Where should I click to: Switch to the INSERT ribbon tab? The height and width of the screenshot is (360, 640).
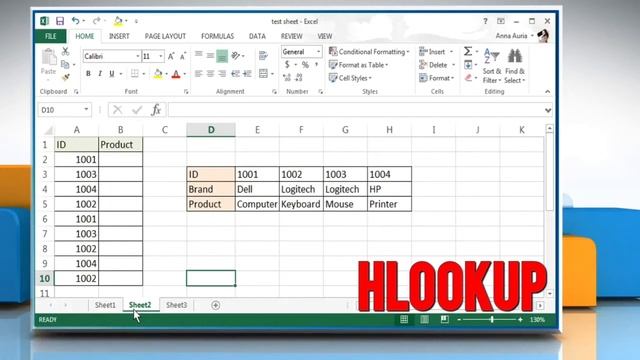click(x=119, y=36)
